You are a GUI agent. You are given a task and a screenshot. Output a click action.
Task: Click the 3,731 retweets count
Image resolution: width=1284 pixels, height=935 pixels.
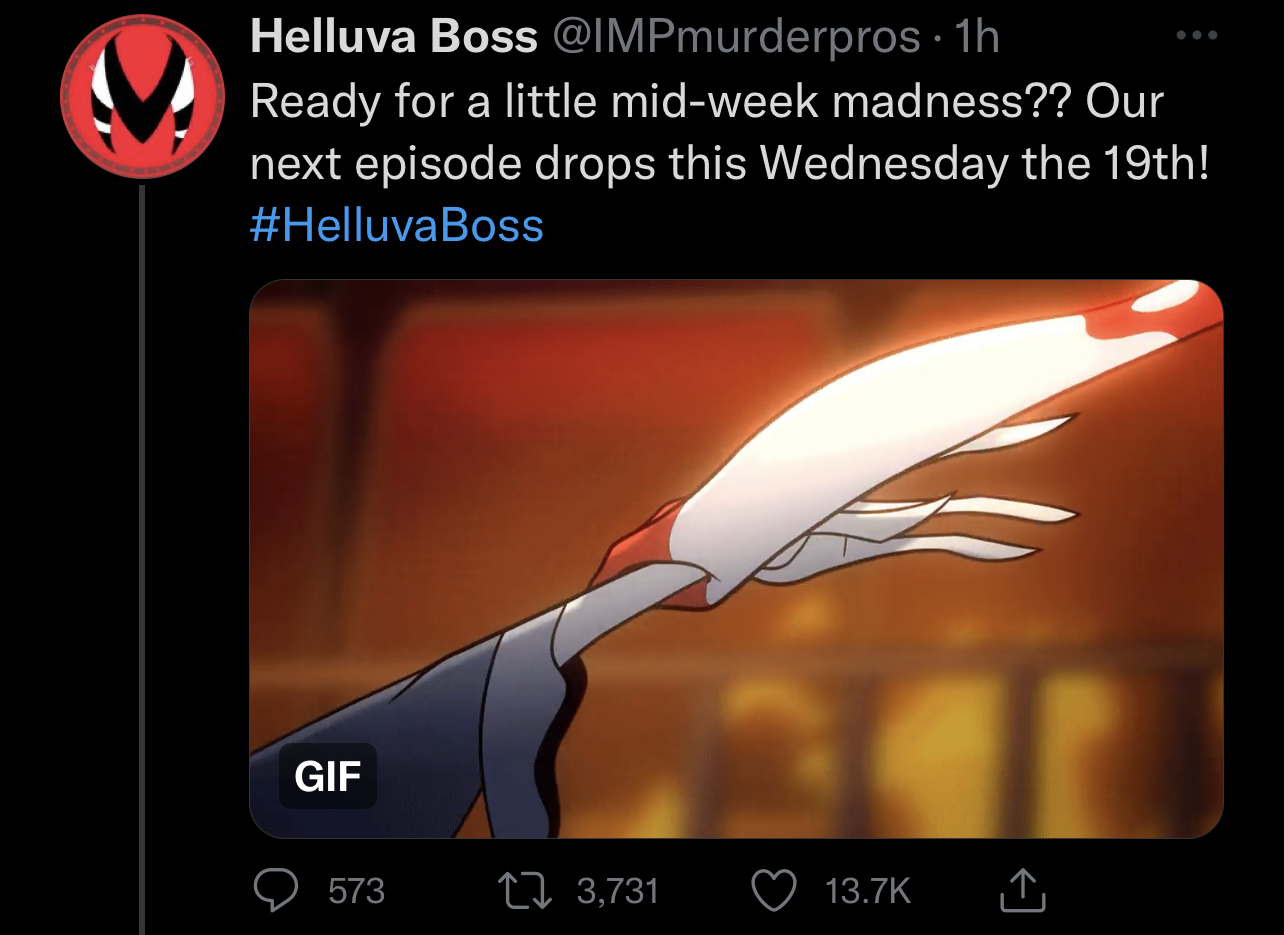pos(618,890)
